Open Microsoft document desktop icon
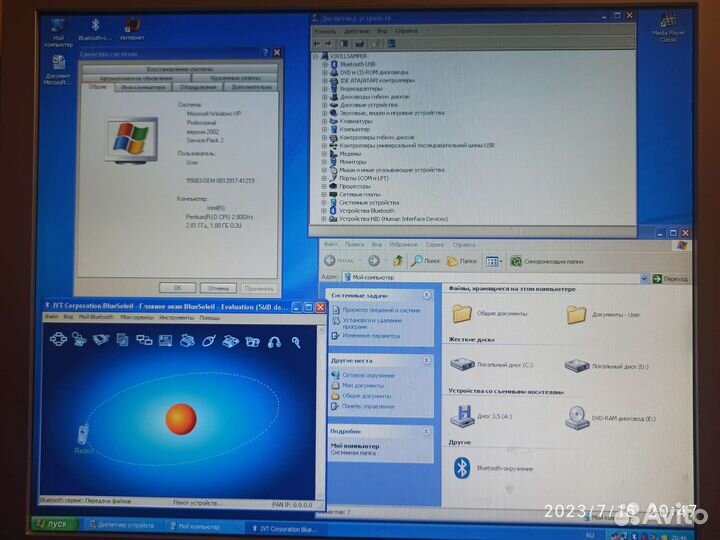Image resolution: width=720 pixels, height=540 pixels. click(x=58, y=70)
